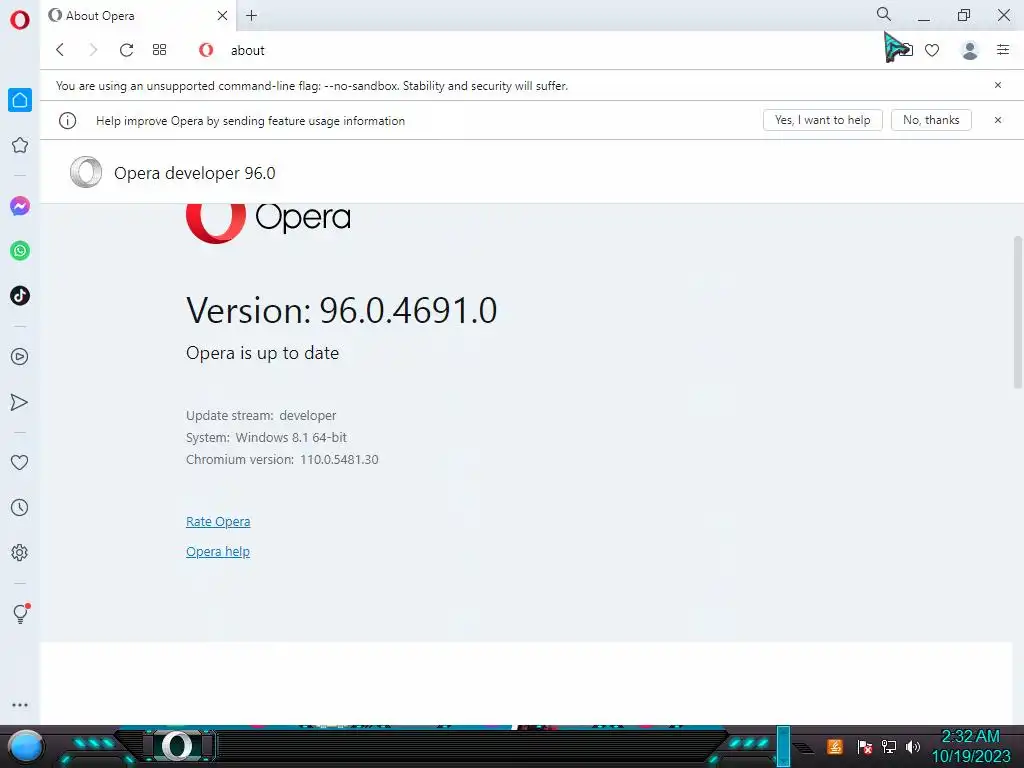Viewport: 1024px width, 768px height.
Task: Click the Opera site badge in address bar
Action: pos(206,50)
